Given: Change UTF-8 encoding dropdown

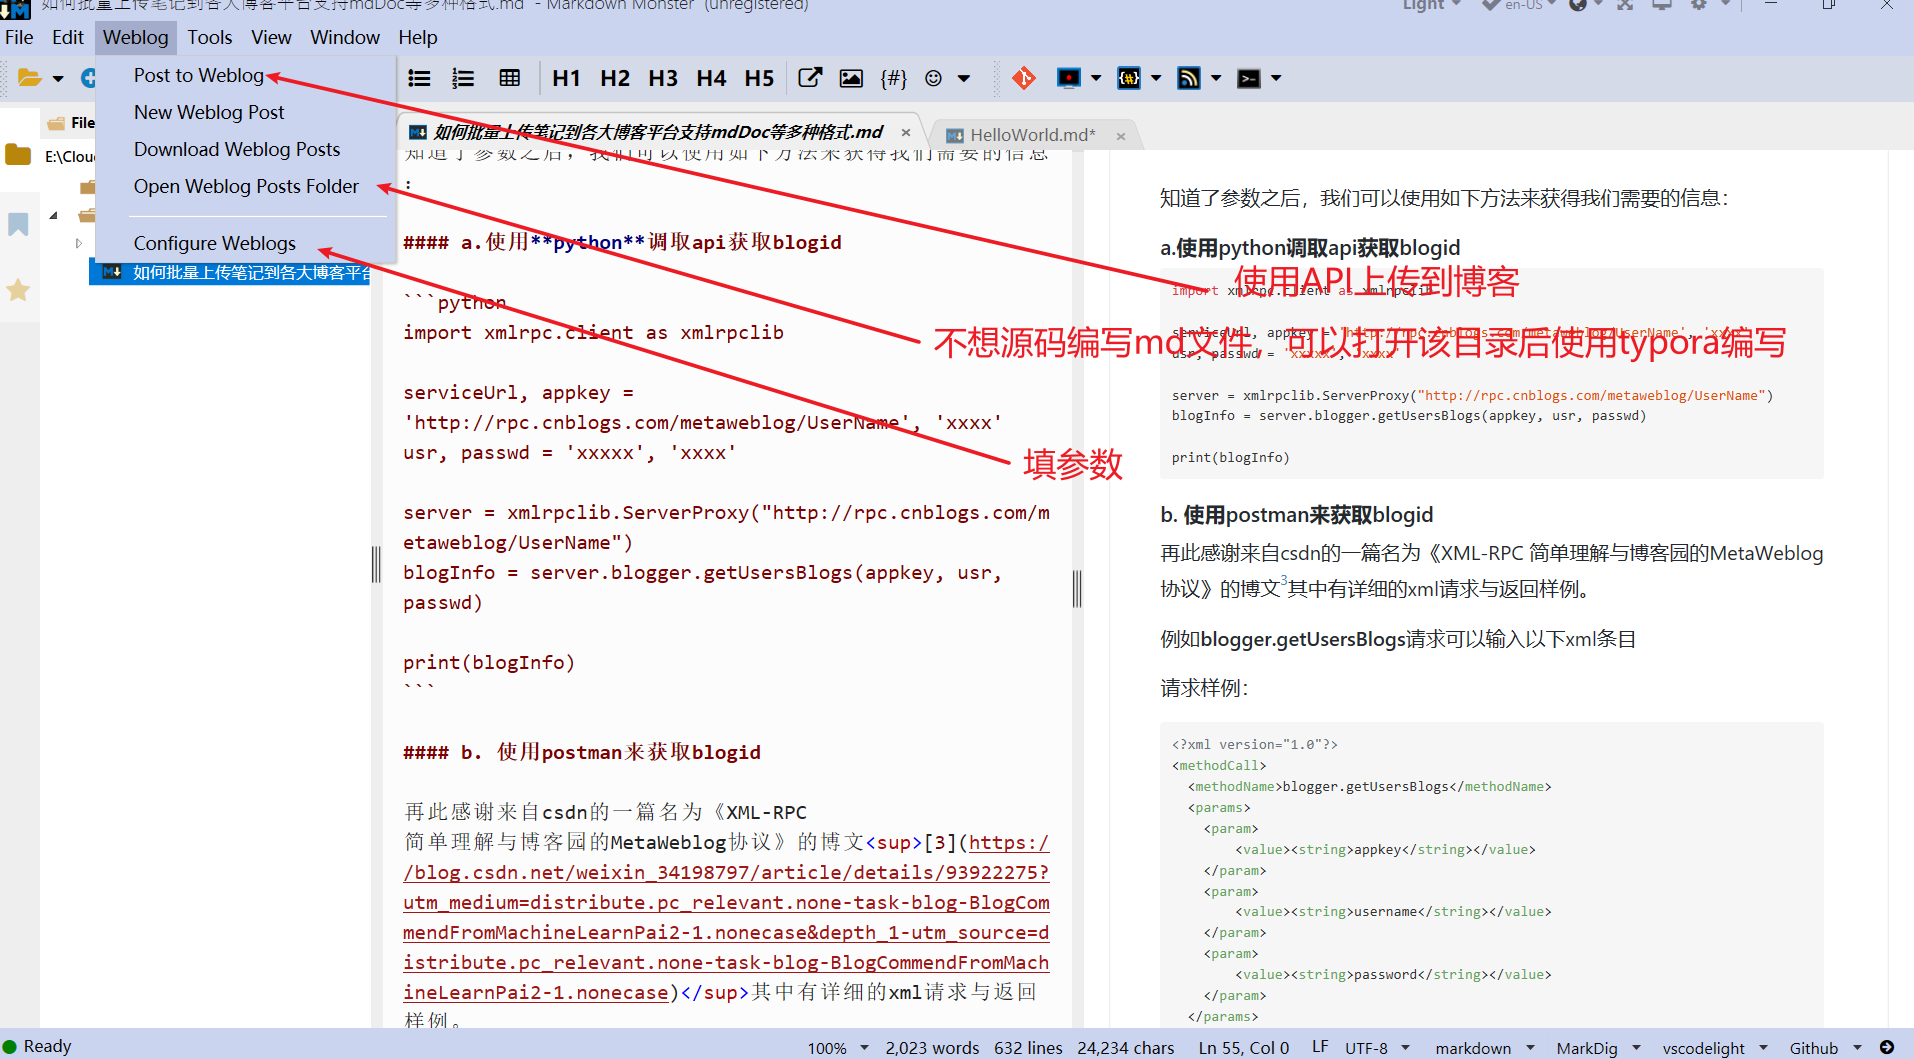Looking at the screenshot, I should click(x=1377, y=1048).
